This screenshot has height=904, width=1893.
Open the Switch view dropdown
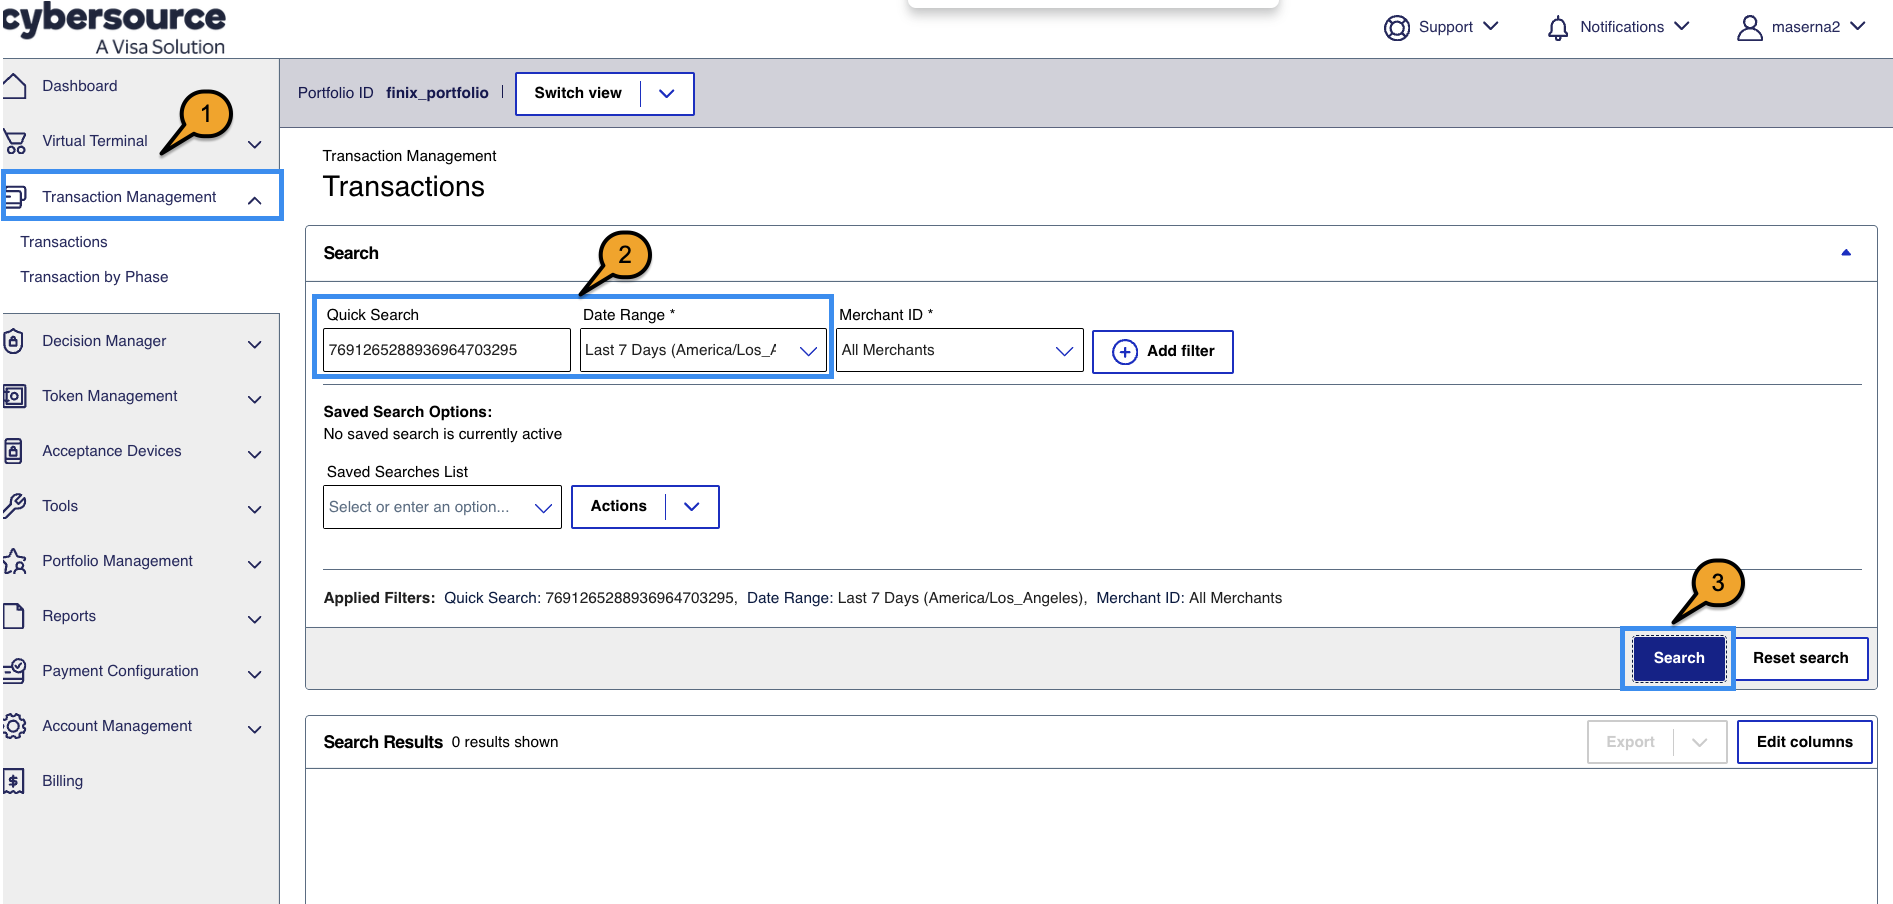click(x=667, y=94)
